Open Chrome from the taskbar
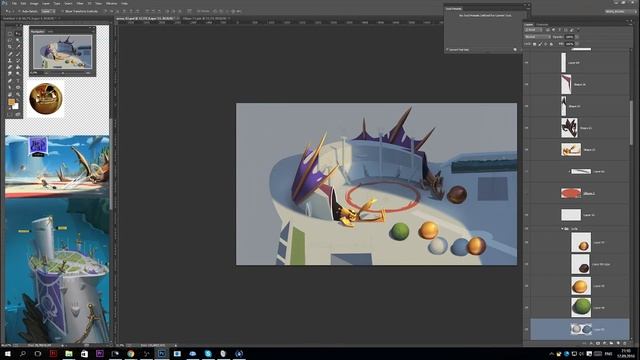The image size is (640, 360). [131, 353]
